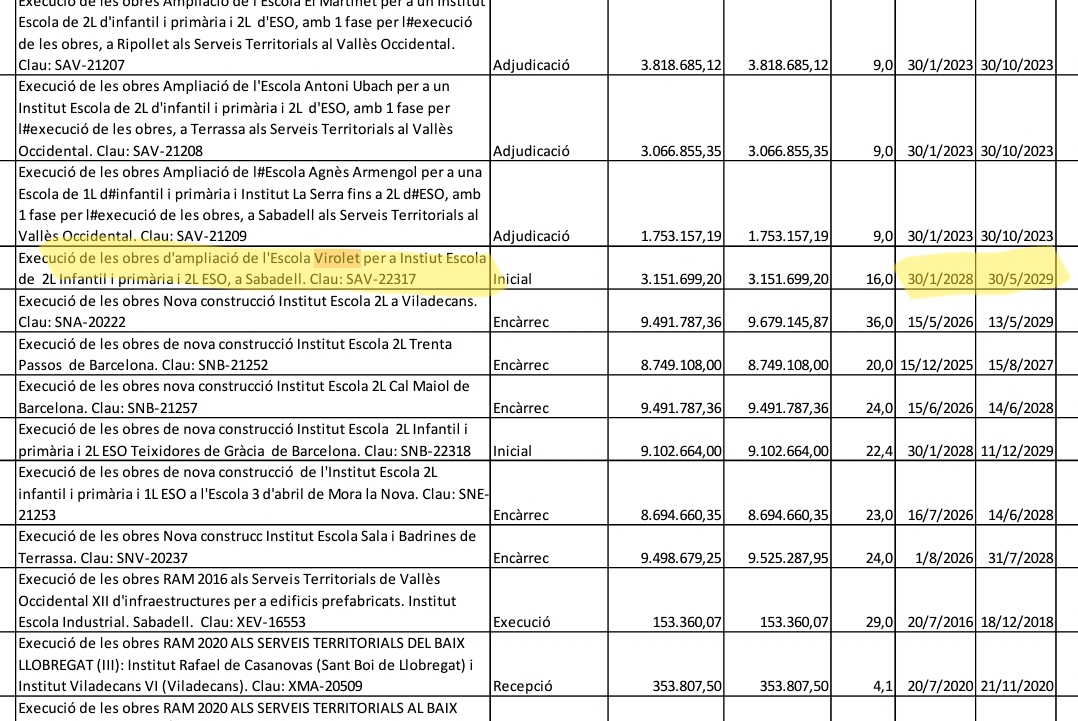This screenshot has height=721, width=1078.
Task: Click the end date 31/7/2028
Action: (1020, 558)
